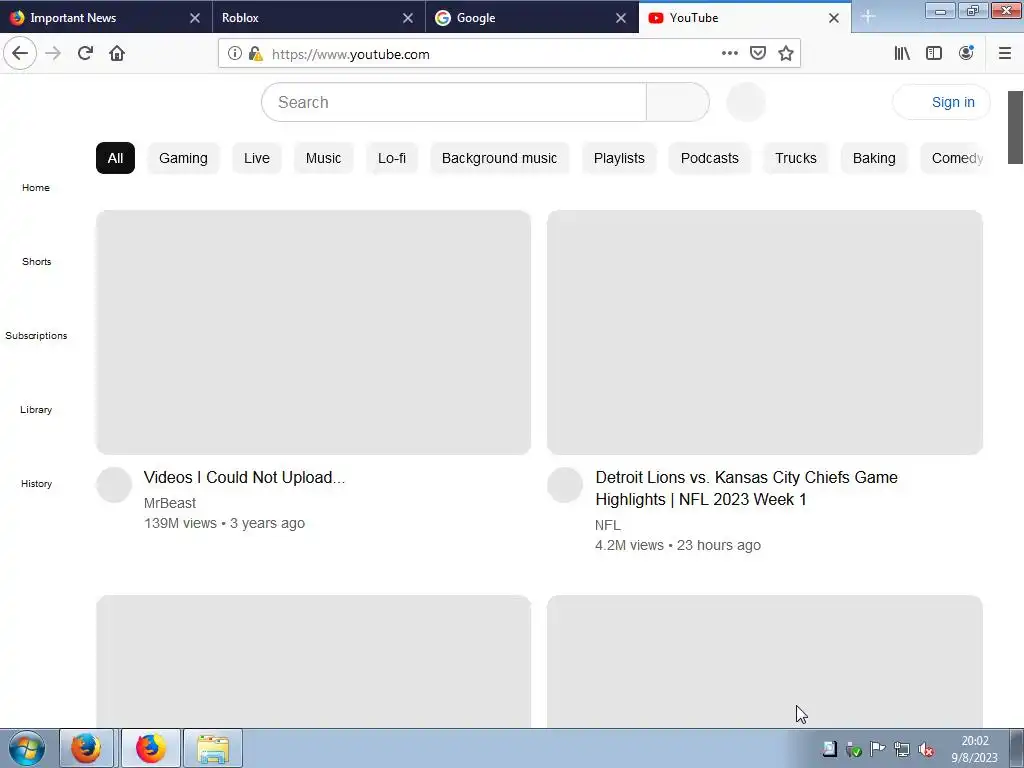
Task: Open page actions three-dot menu
Action: point(729,54)
